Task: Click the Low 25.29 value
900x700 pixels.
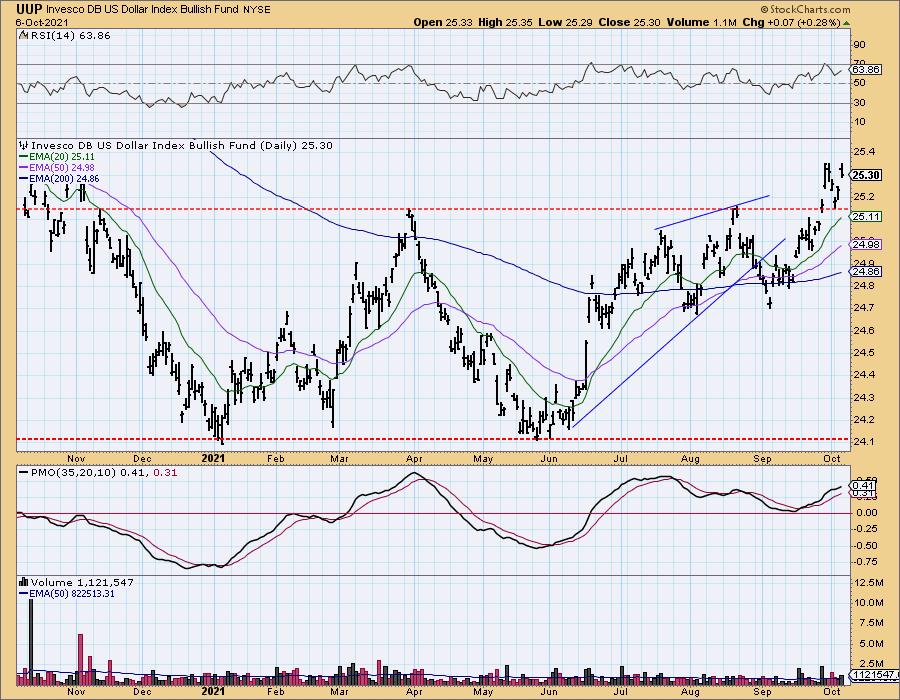Action: [x=565, y=22]
